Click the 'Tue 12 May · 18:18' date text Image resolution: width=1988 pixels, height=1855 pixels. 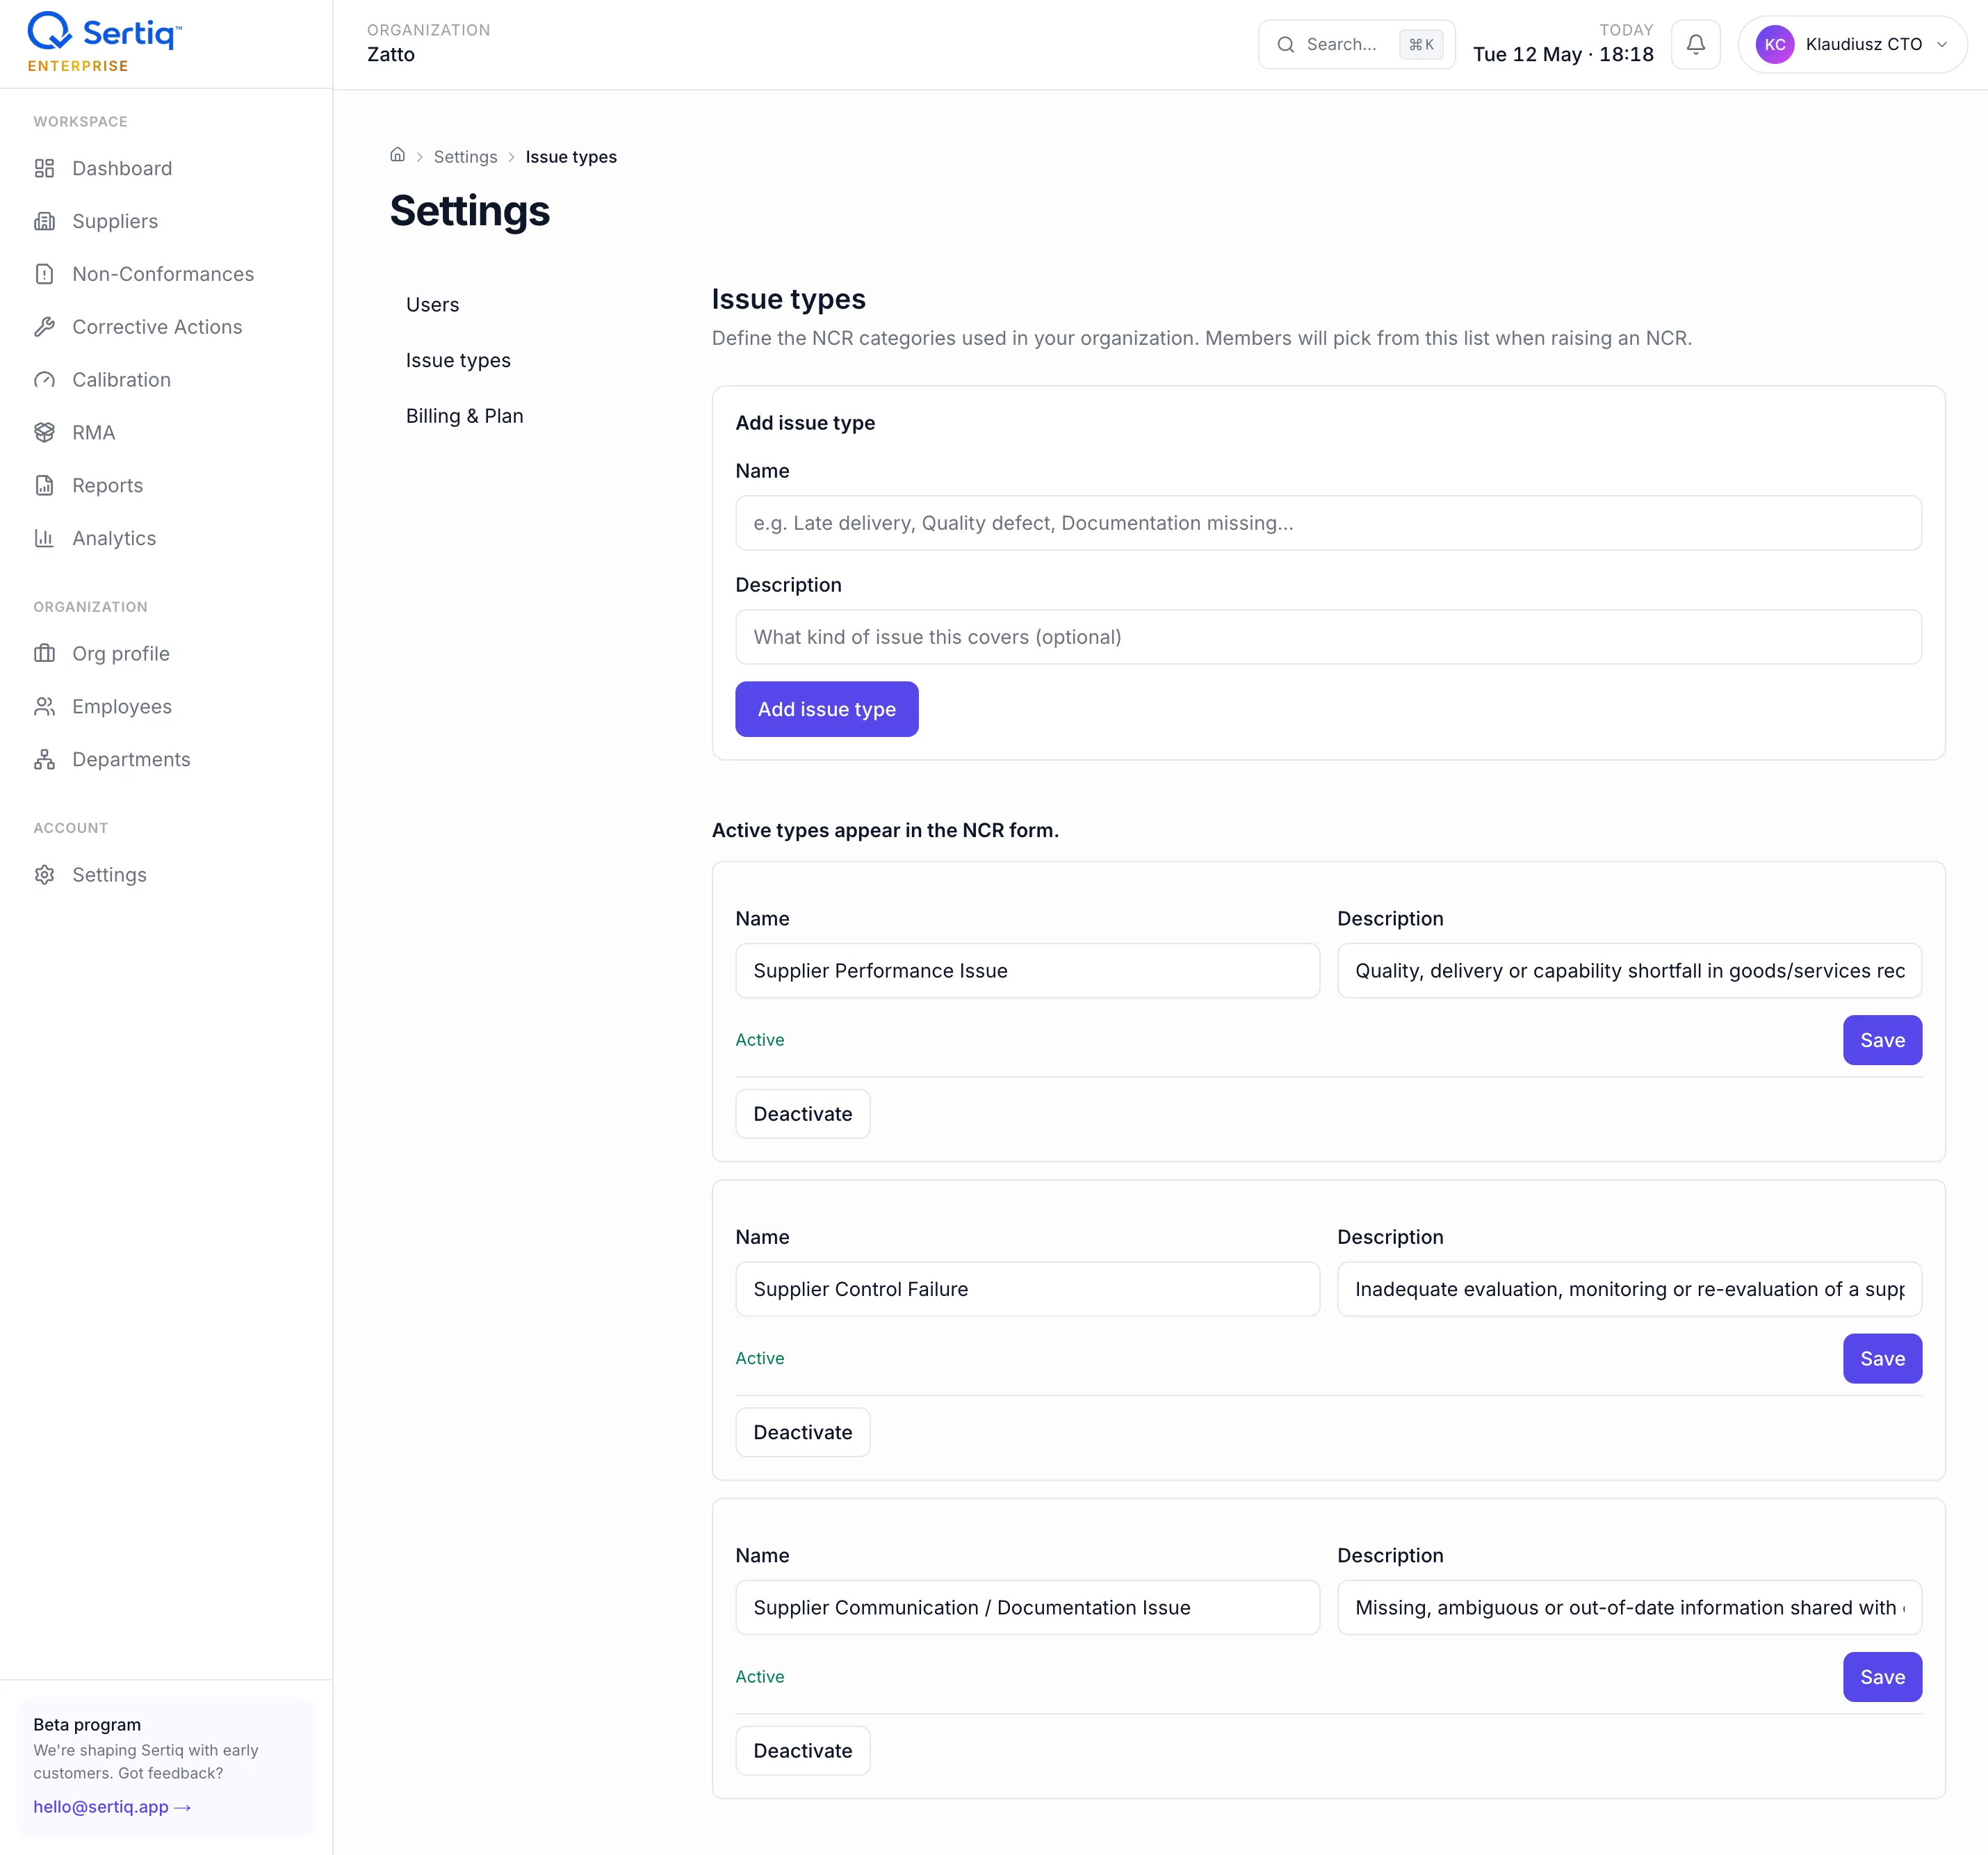(x=1562, y=55)
